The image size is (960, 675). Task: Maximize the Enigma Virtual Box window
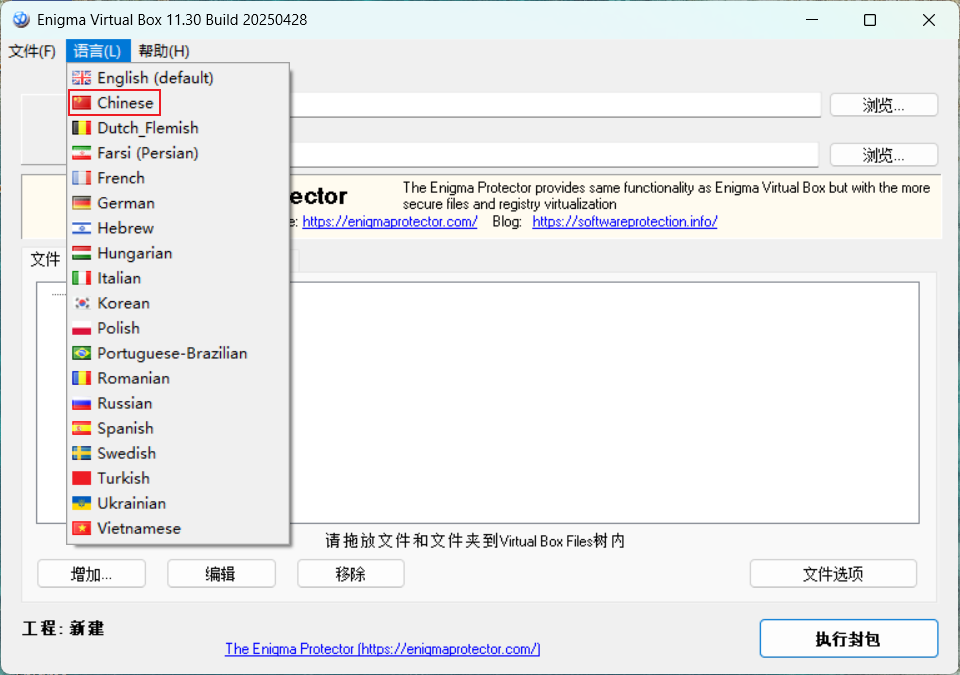[x=869, y=20]
